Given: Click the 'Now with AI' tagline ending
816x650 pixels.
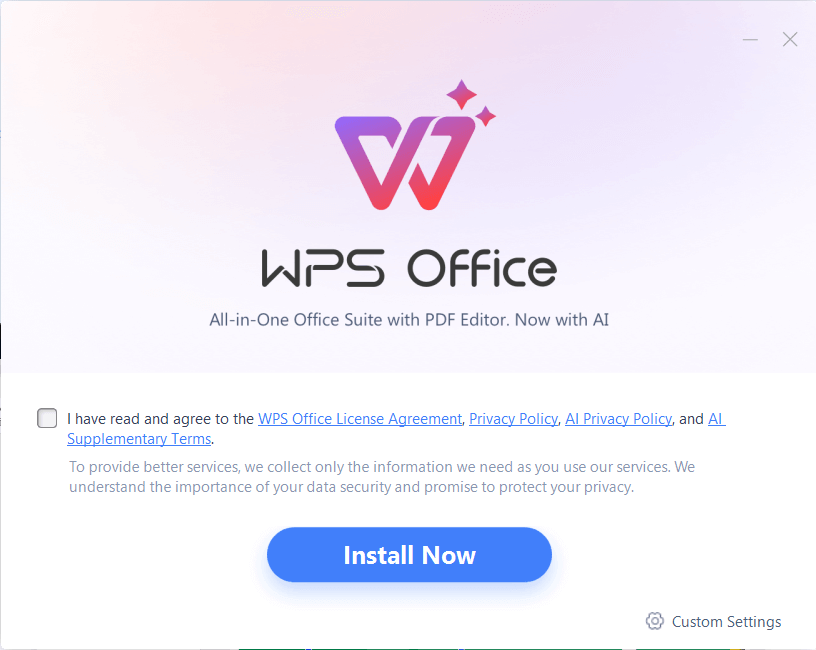Looking at the screenshot, I should click(x=562, y=320).
